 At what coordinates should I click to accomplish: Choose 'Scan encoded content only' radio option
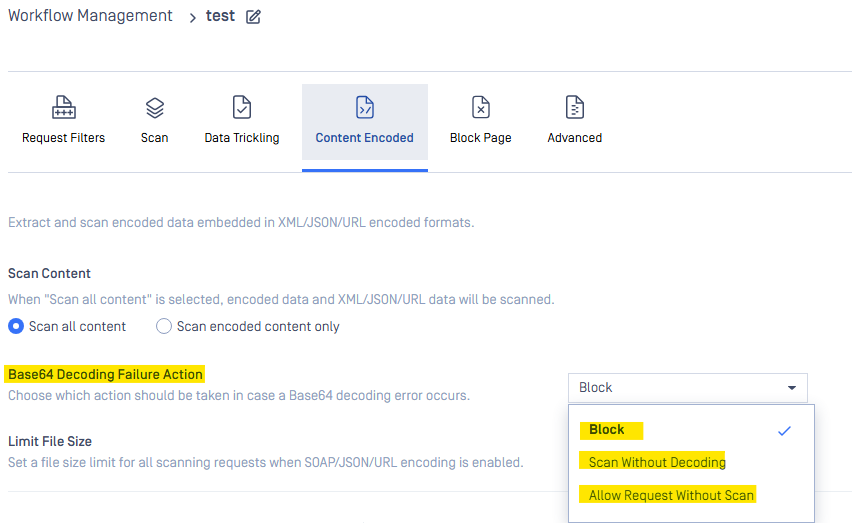point(164,326)
